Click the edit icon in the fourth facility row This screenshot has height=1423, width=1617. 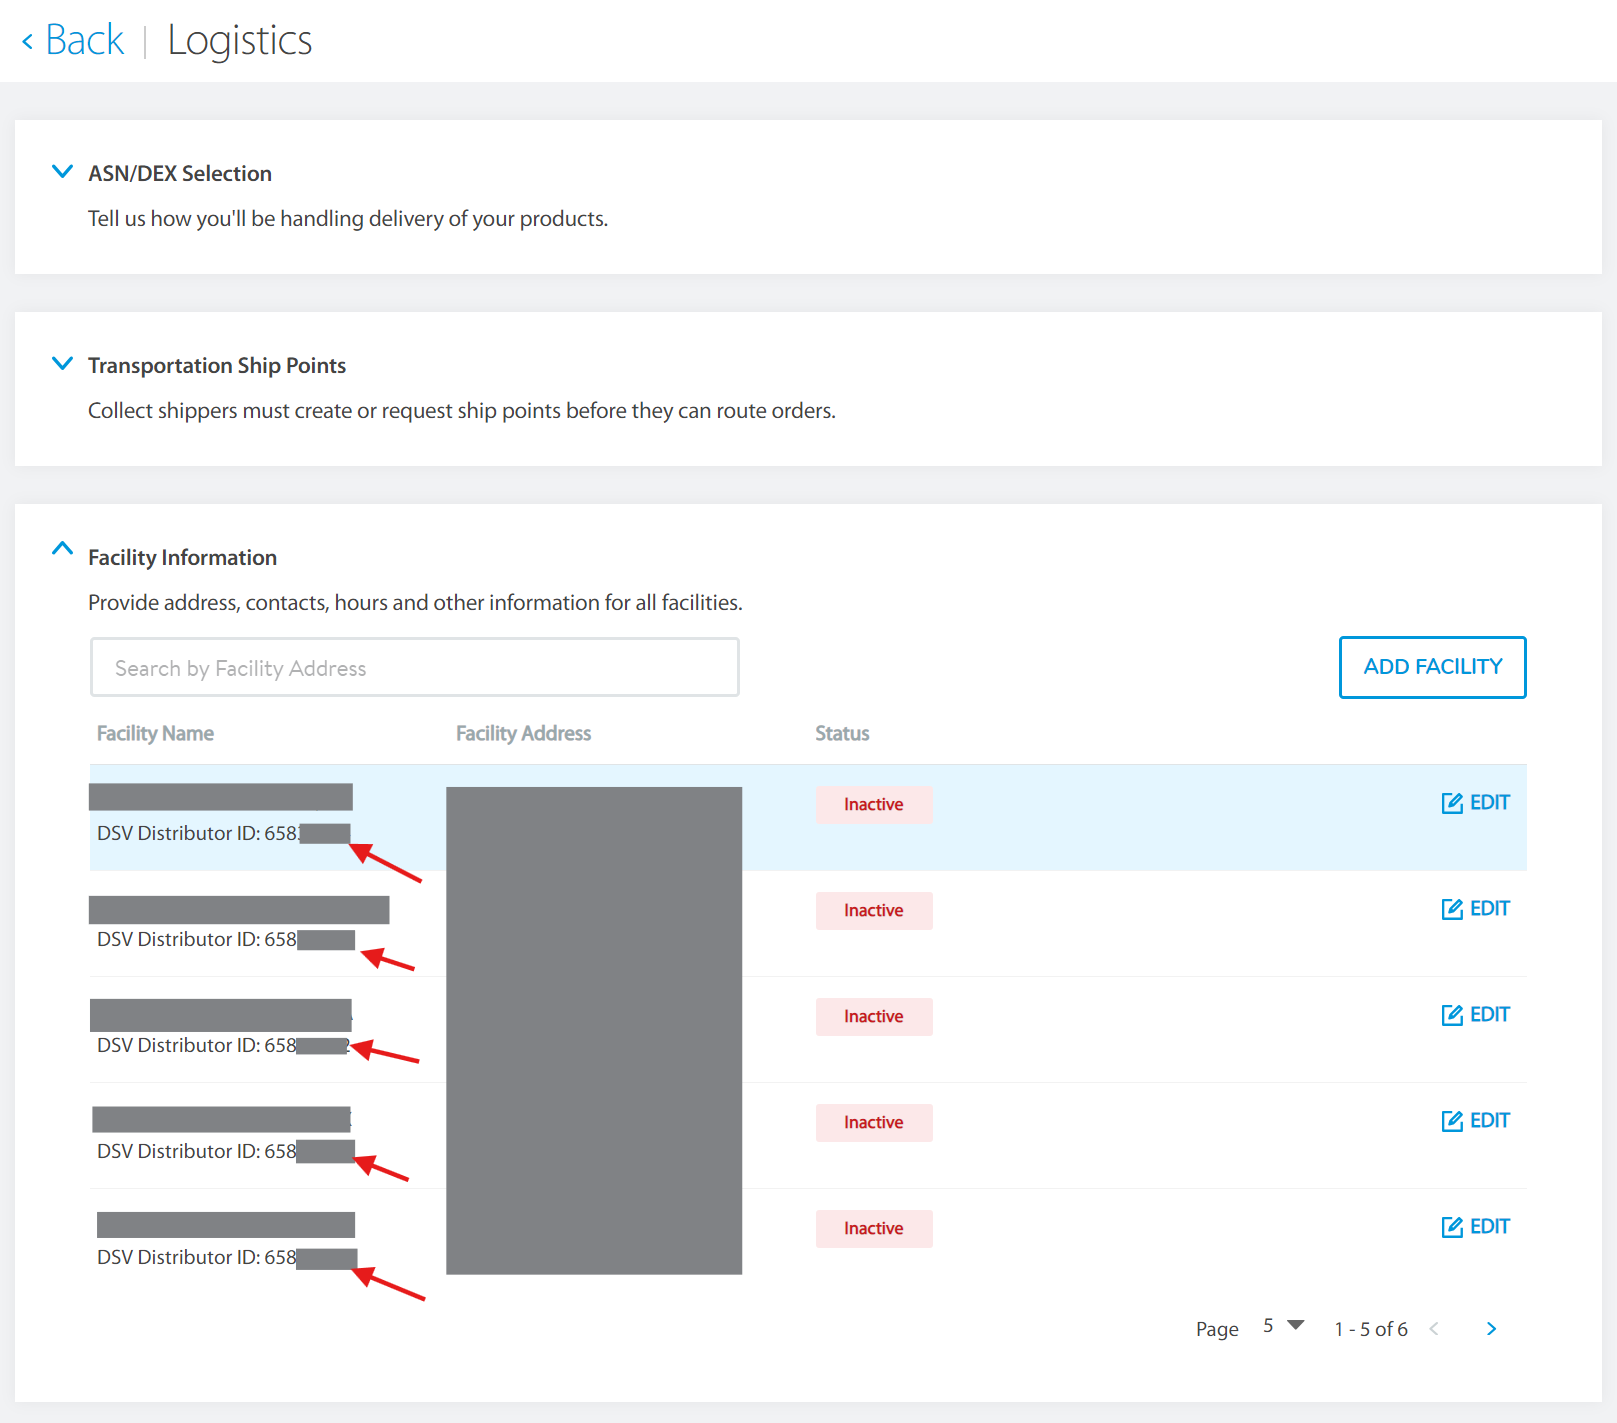[1452, 1121]
